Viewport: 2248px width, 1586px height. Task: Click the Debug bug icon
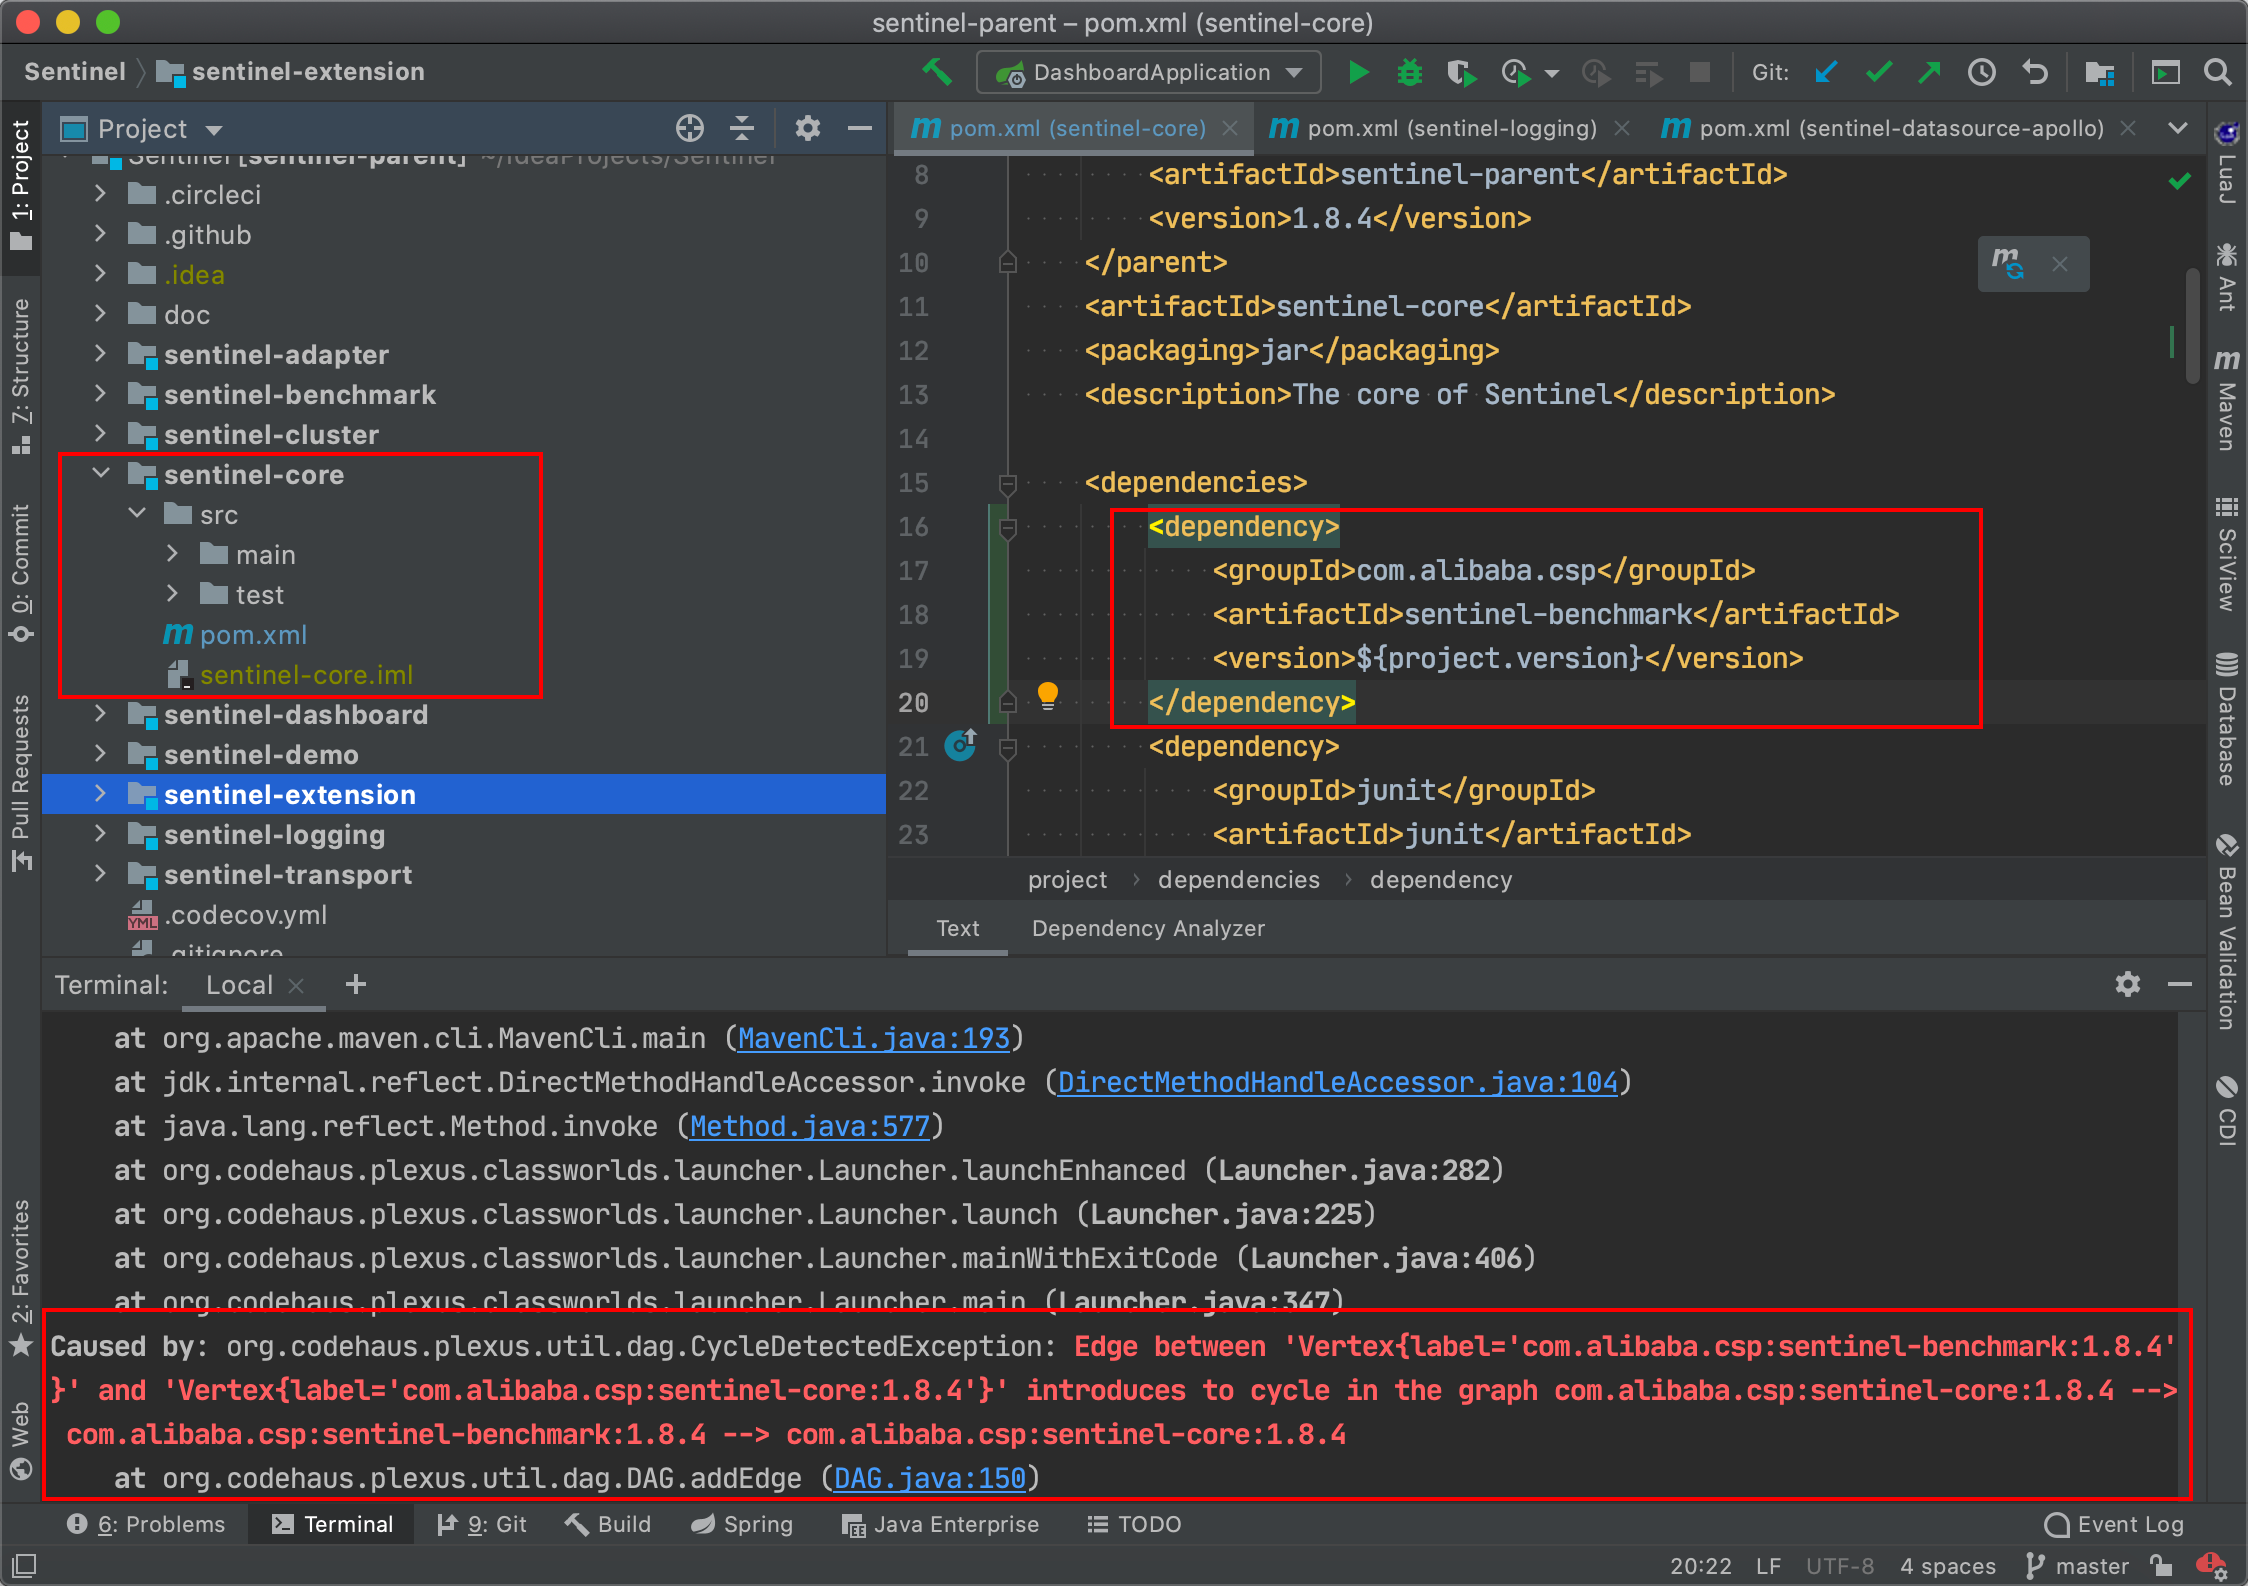[x=1409, y=72]
